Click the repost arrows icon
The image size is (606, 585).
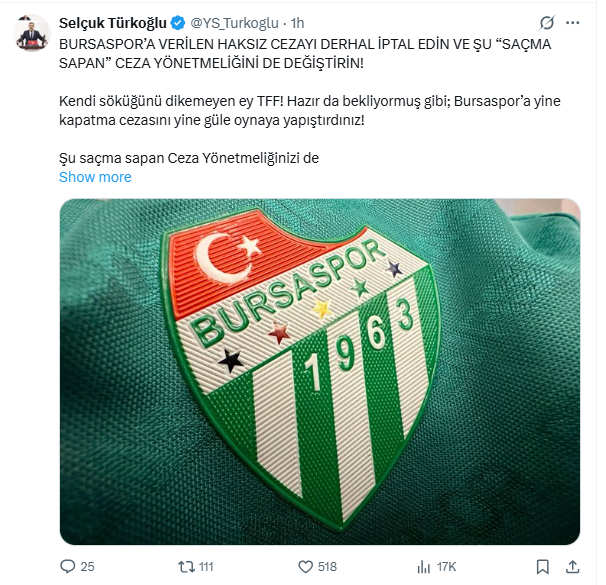[x=186, y=567]
